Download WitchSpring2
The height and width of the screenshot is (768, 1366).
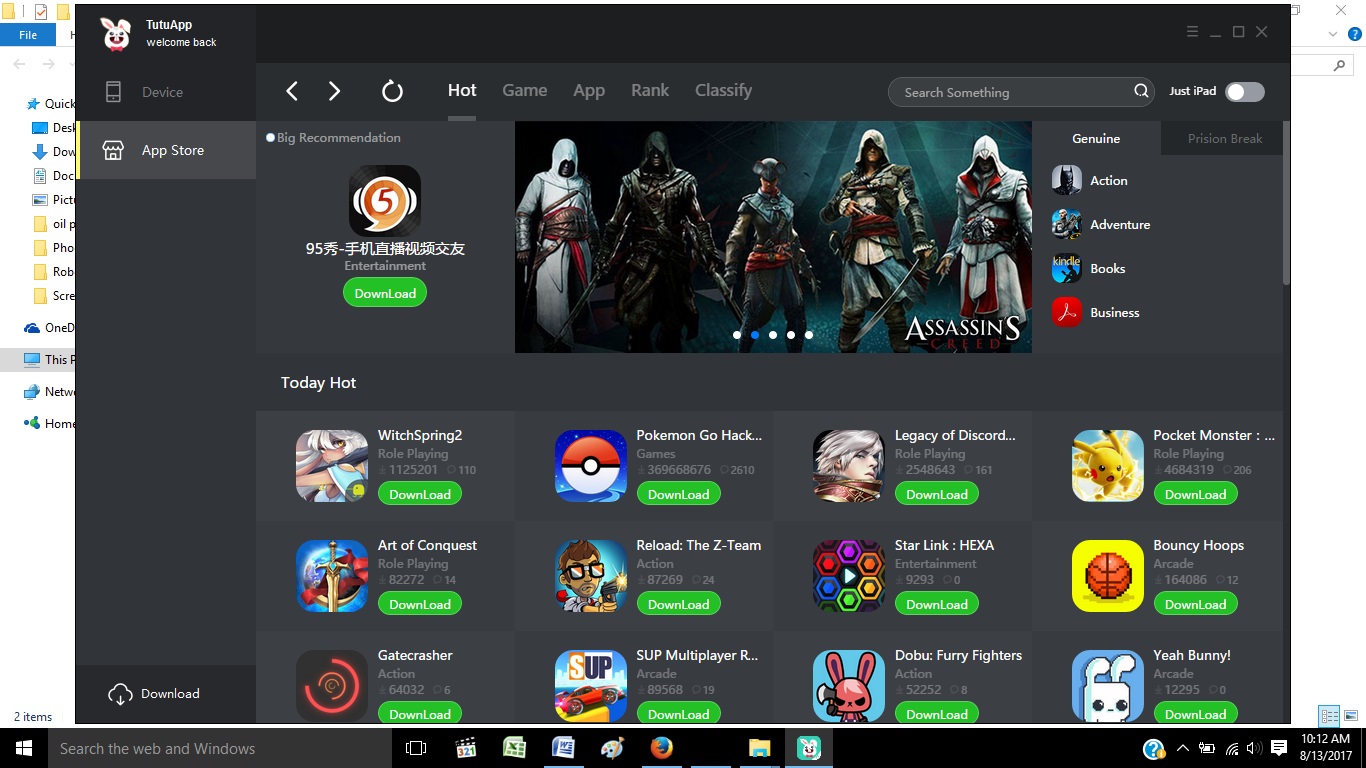tap(420, 494)
